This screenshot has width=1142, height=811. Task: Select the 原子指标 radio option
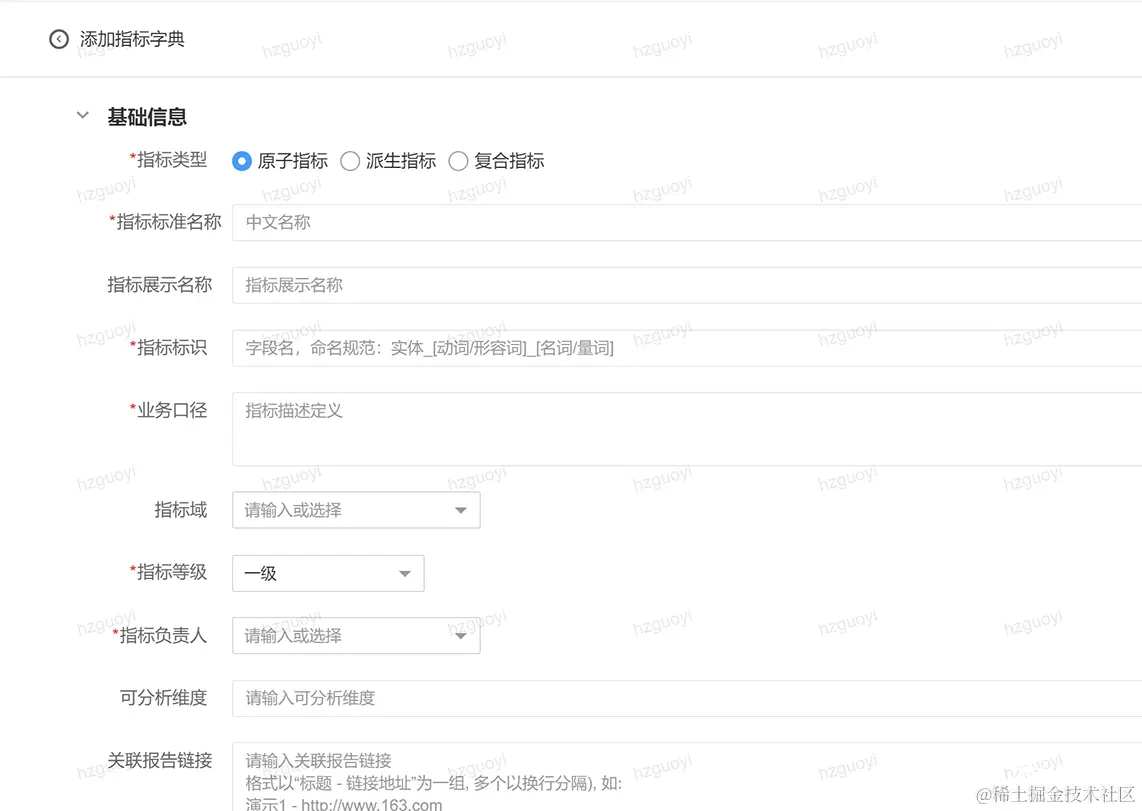tap(240, 161)
